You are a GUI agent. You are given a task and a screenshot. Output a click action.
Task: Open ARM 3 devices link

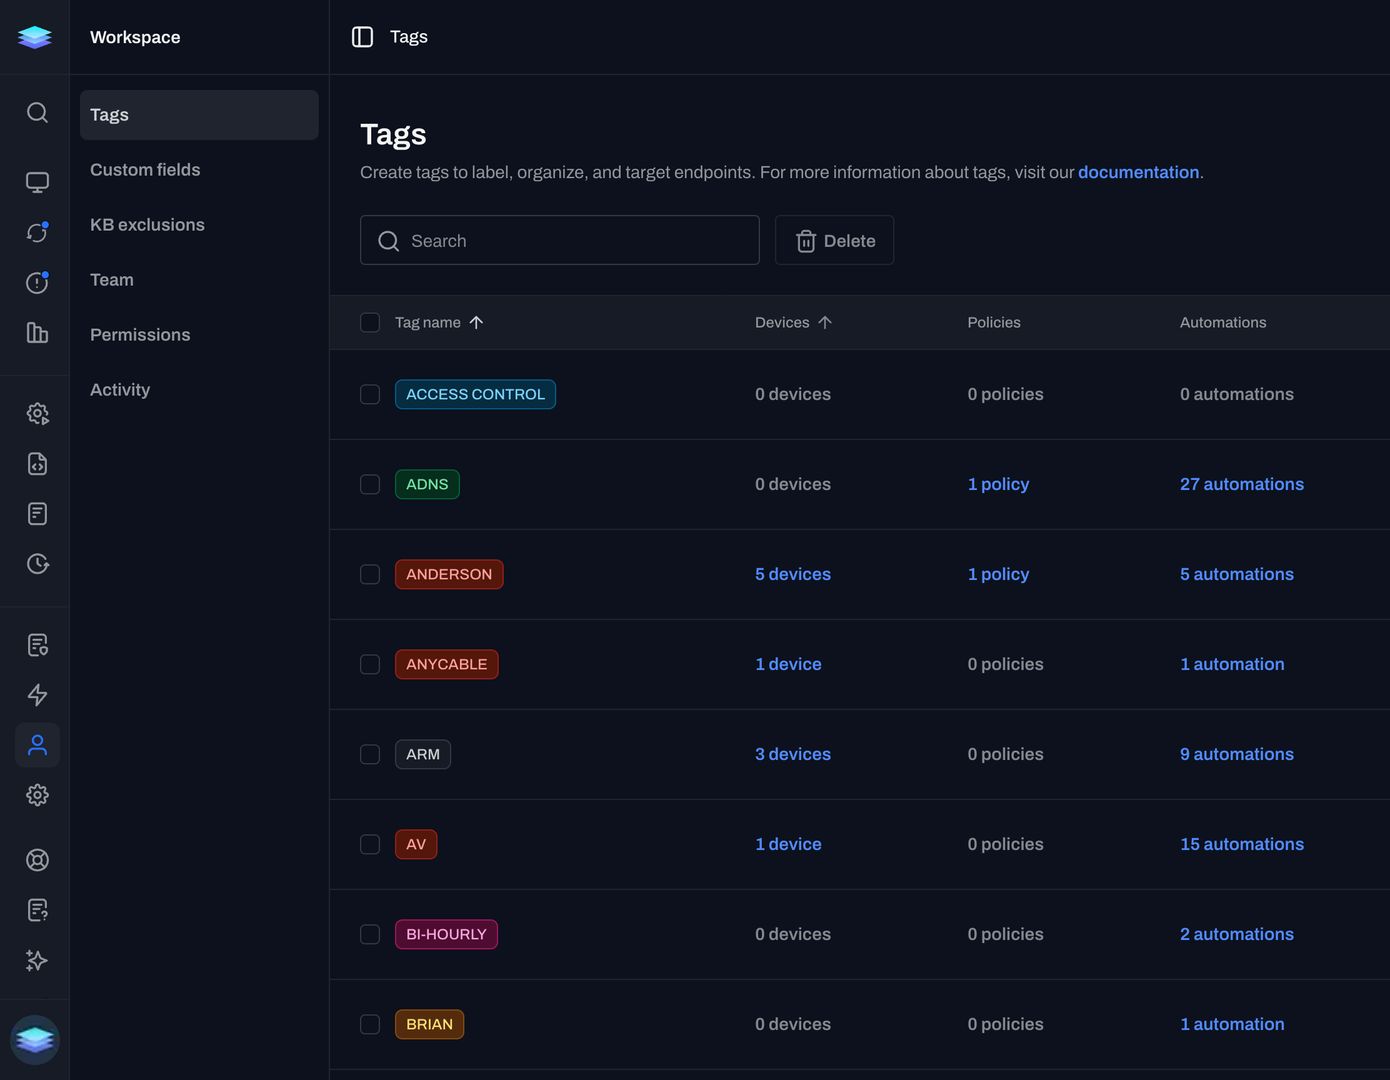[x=793, y=754]
